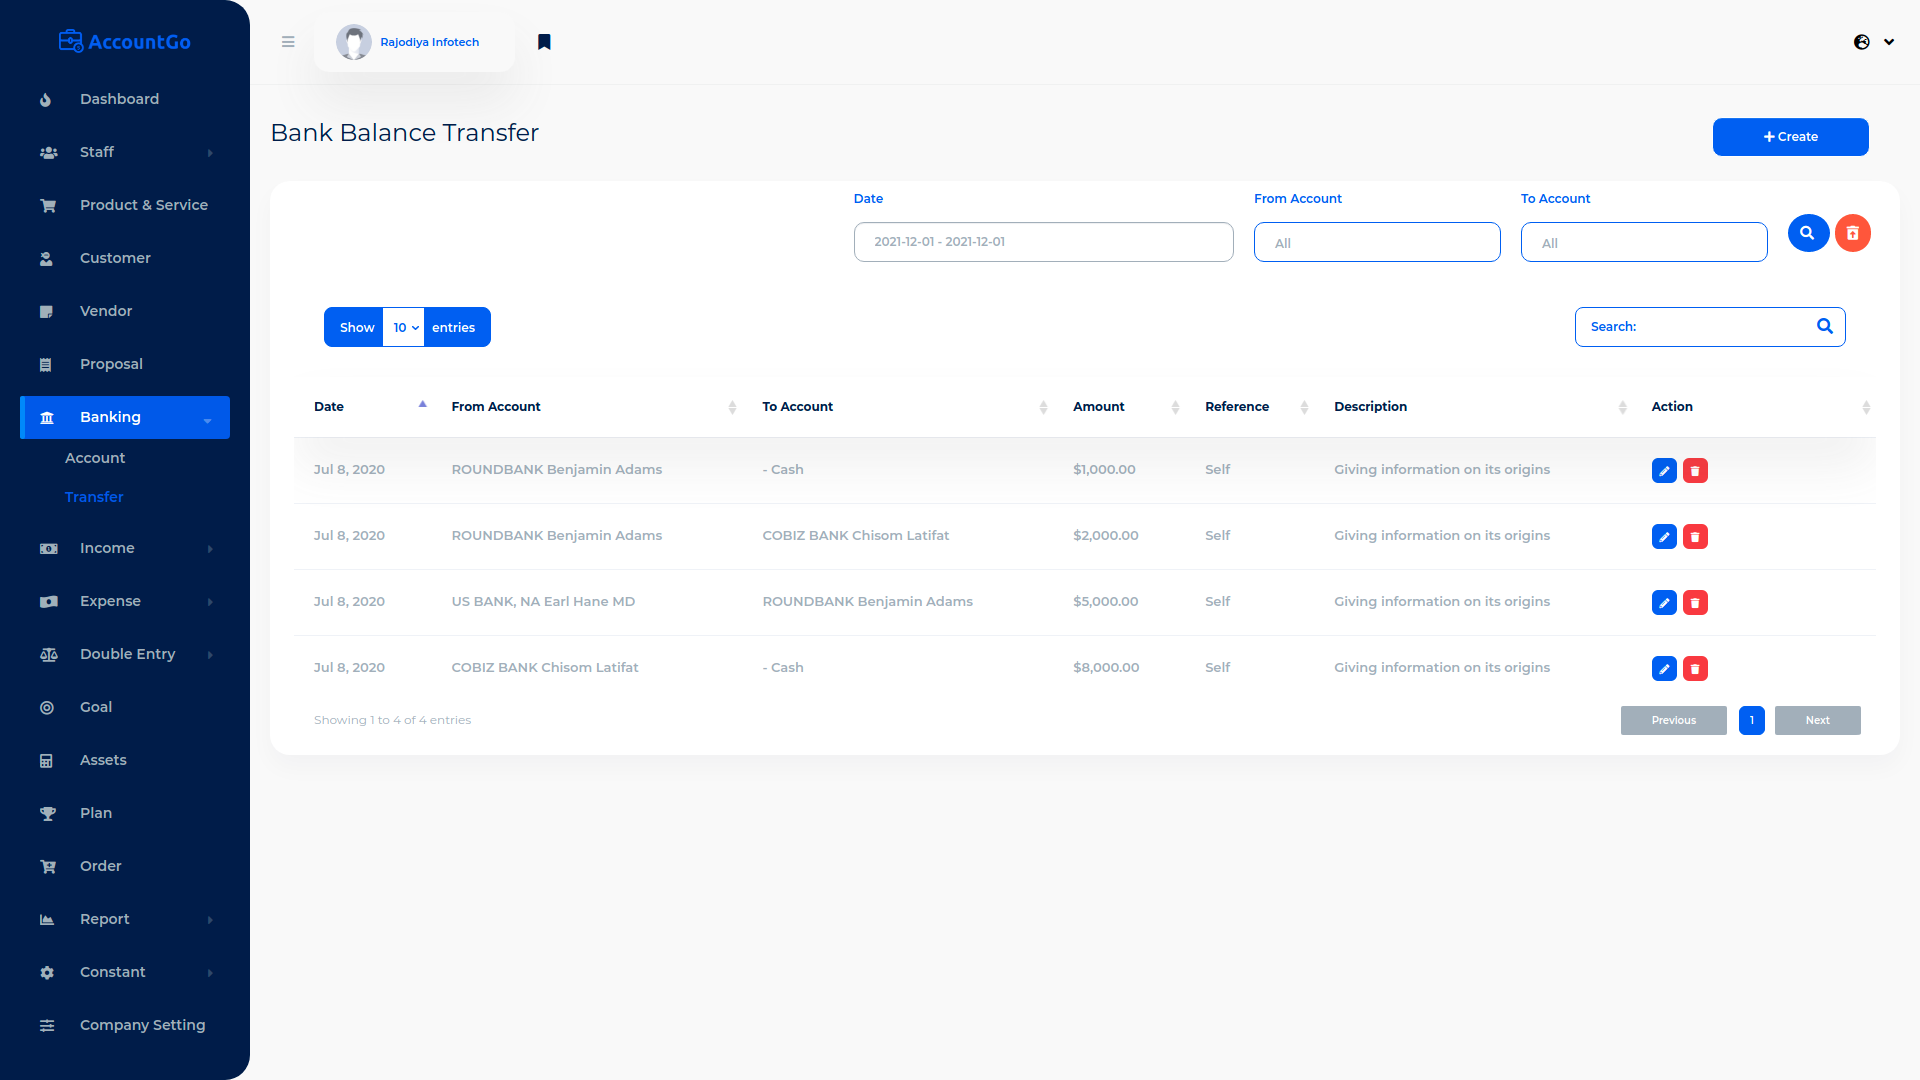
Task: Click the AccountGo logo
Action: pos(125,41)
